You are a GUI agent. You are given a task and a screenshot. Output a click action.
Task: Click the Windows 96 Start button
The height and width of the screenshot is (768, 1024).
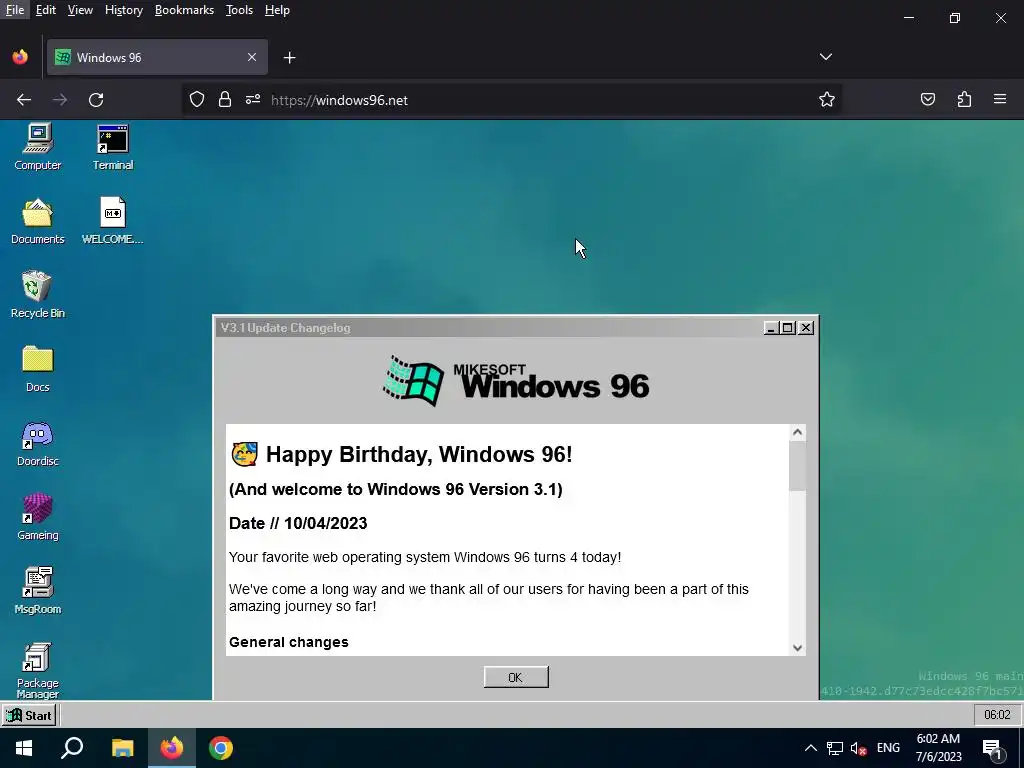(x=29, y=715)
